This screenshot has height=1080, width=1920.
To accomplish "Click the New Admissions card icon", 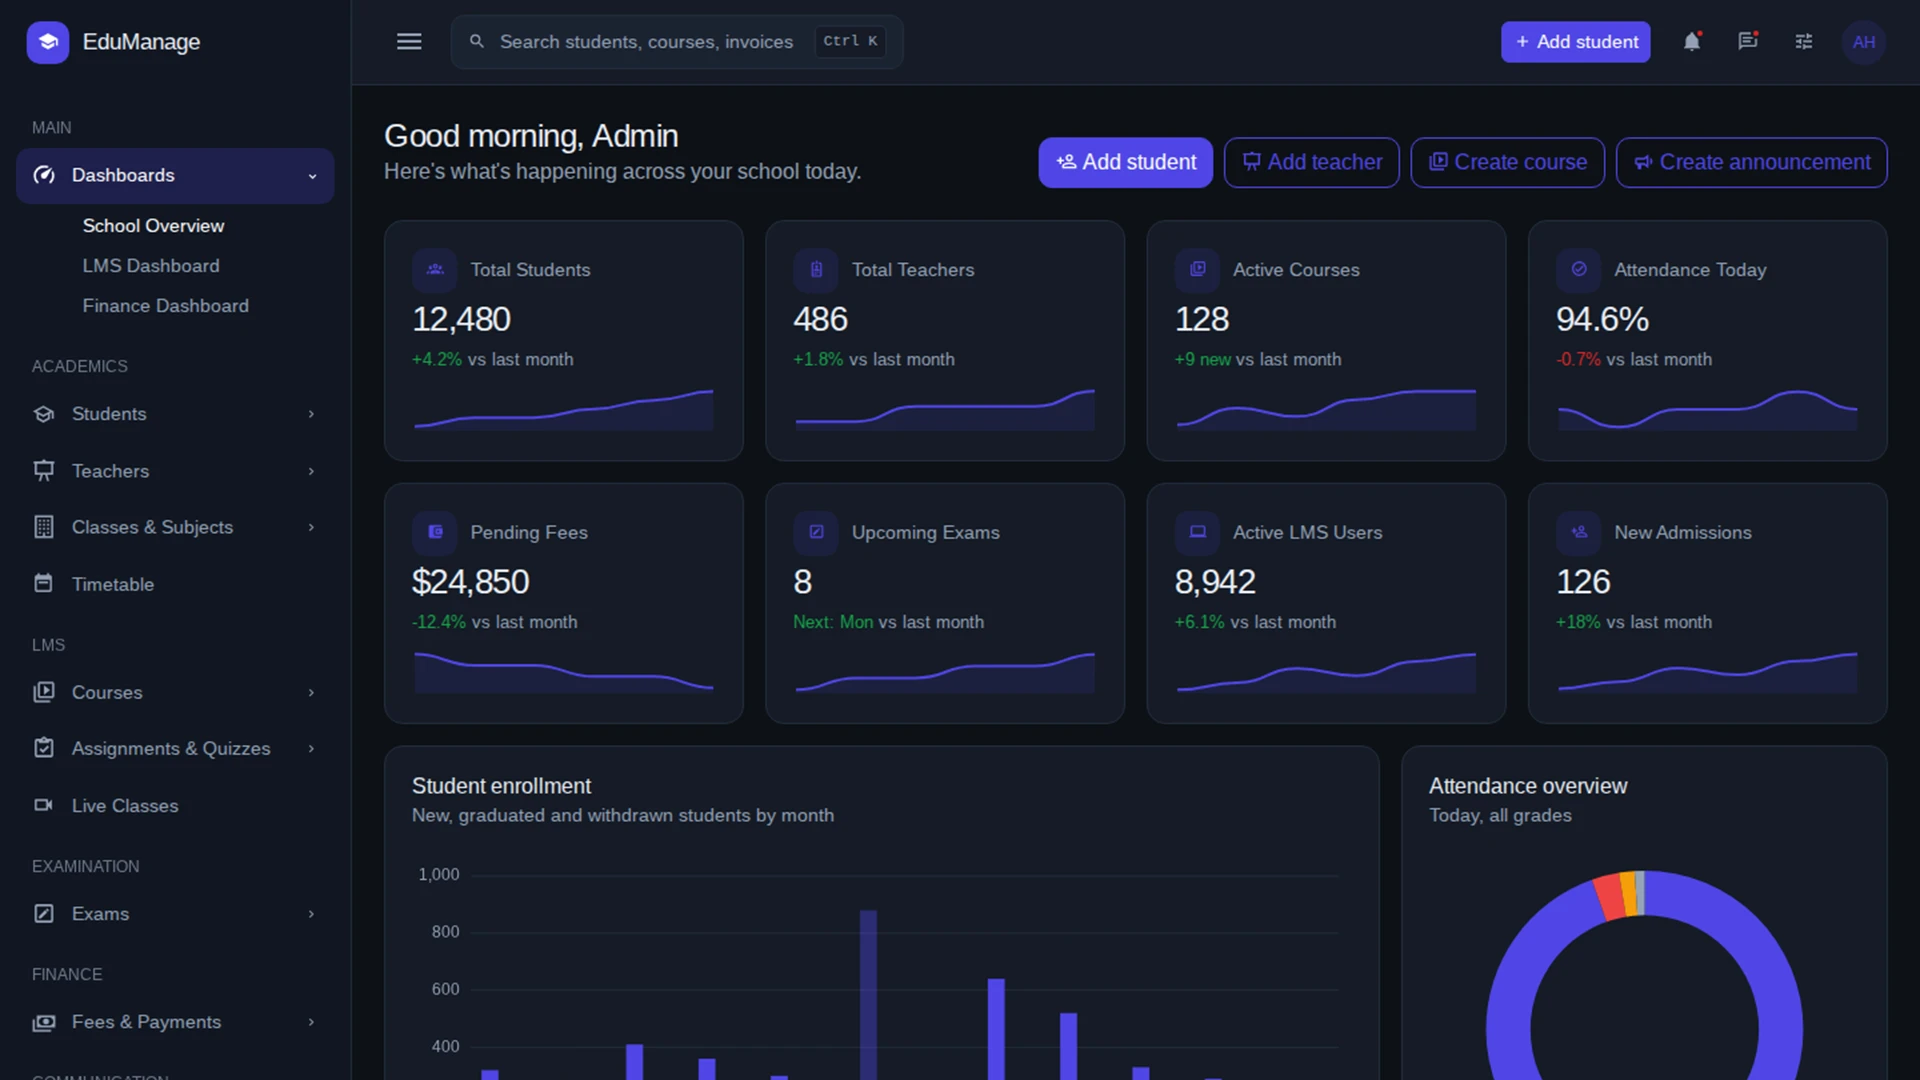I will coord(1579,533).
